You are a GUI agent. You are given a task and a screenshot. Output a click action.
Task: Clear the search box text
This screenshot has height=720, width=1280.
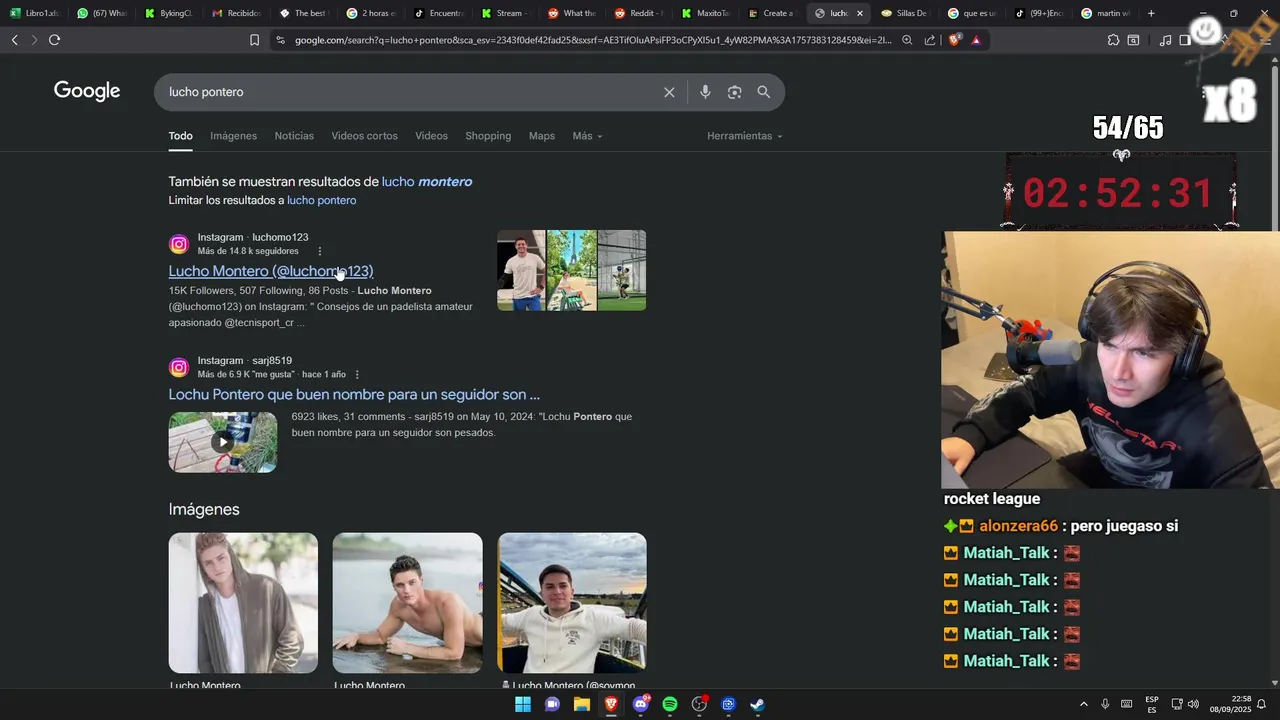669,92
